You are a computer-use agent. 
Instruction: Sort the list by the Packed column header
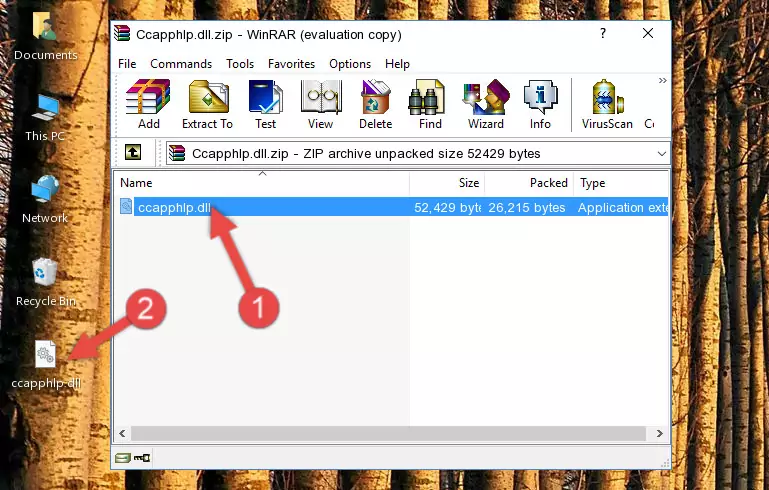pos(529,183)
